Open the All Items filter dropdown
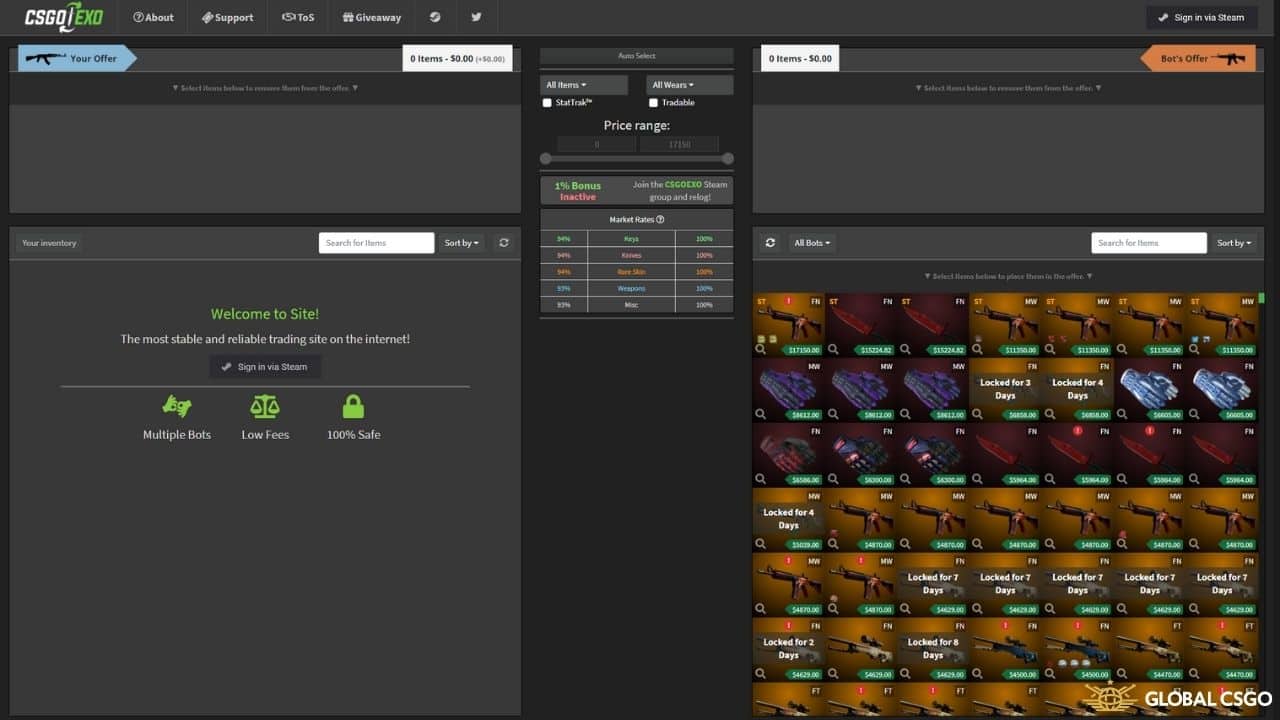 click(584, 85)
